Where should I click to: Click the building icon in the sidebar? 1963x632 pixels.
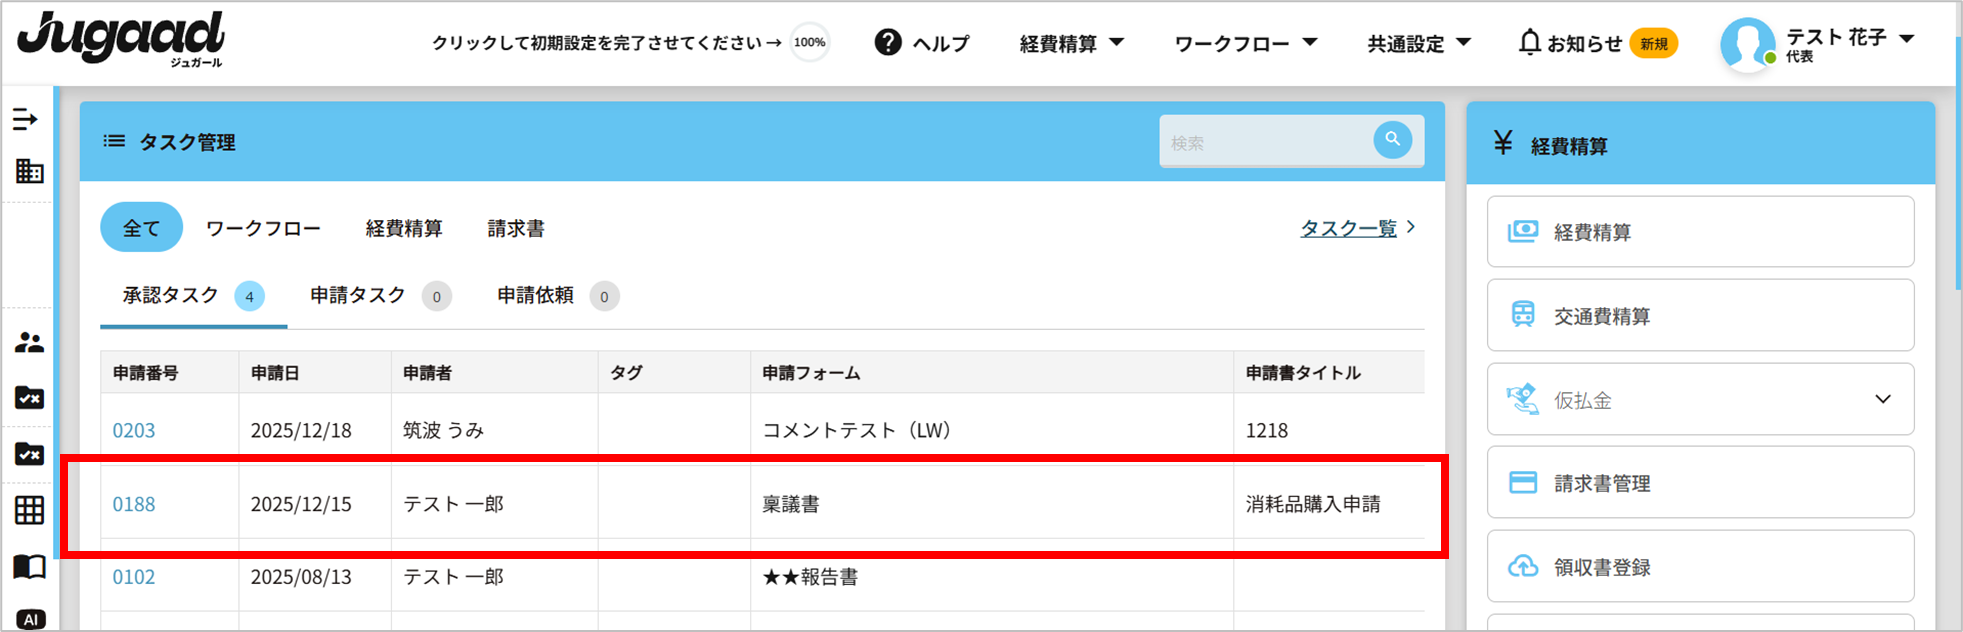pyautogui.click(x=29, y=171)
